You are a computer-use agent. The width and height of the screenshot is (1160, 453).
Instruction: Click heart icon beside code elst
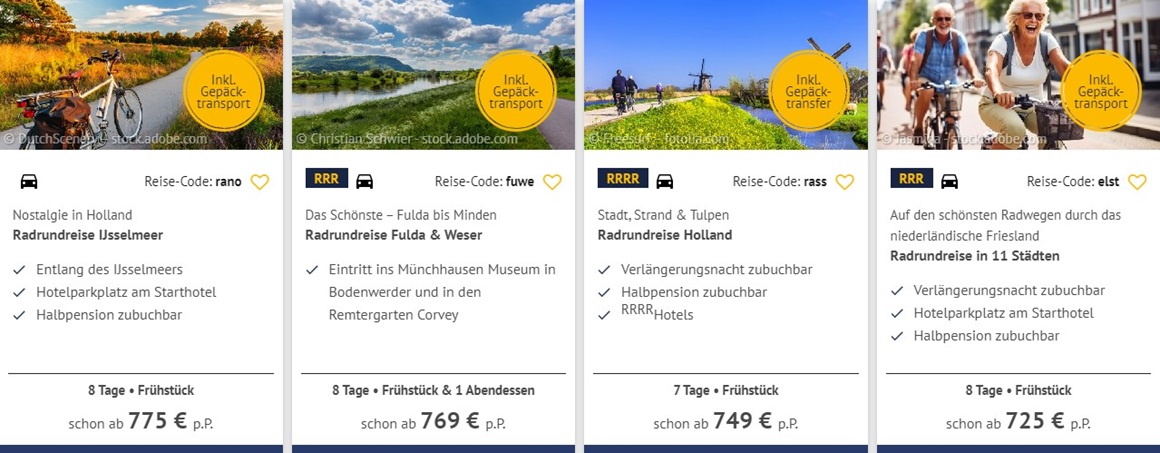(x=1137, y=182)
